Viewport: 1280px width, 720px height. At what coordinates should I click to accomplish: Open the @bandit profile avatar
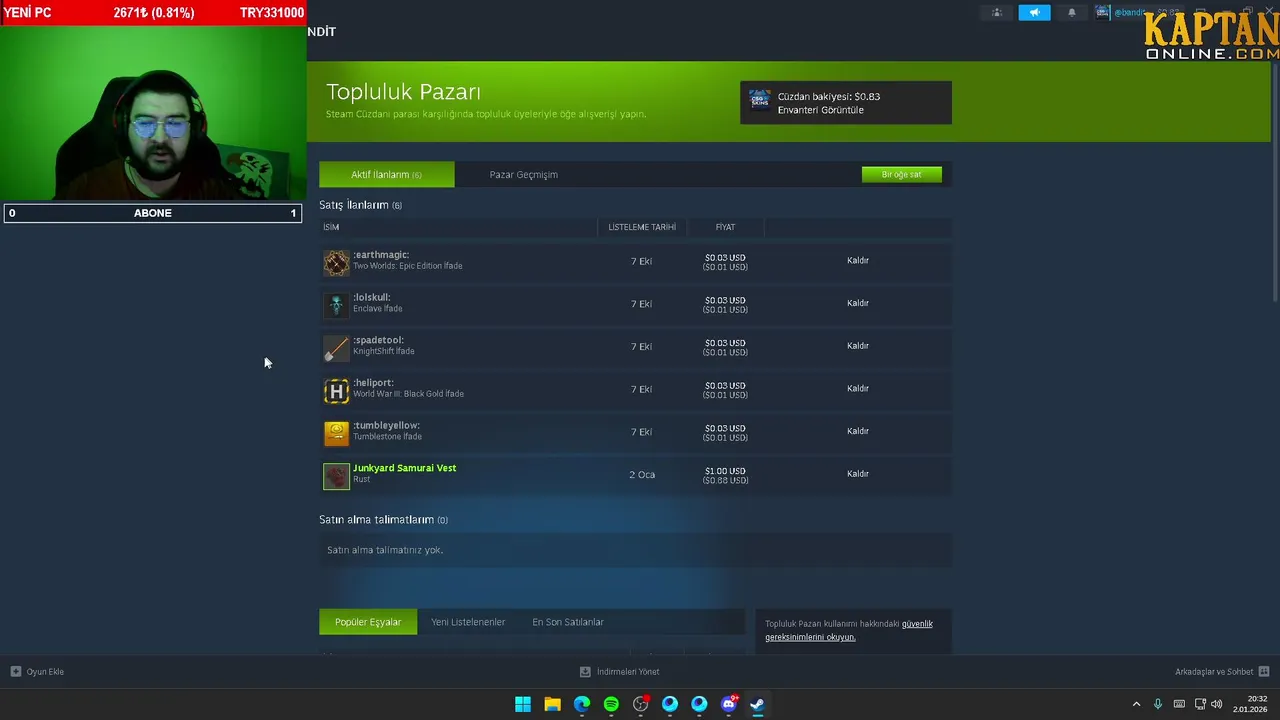pos(1102,13)
